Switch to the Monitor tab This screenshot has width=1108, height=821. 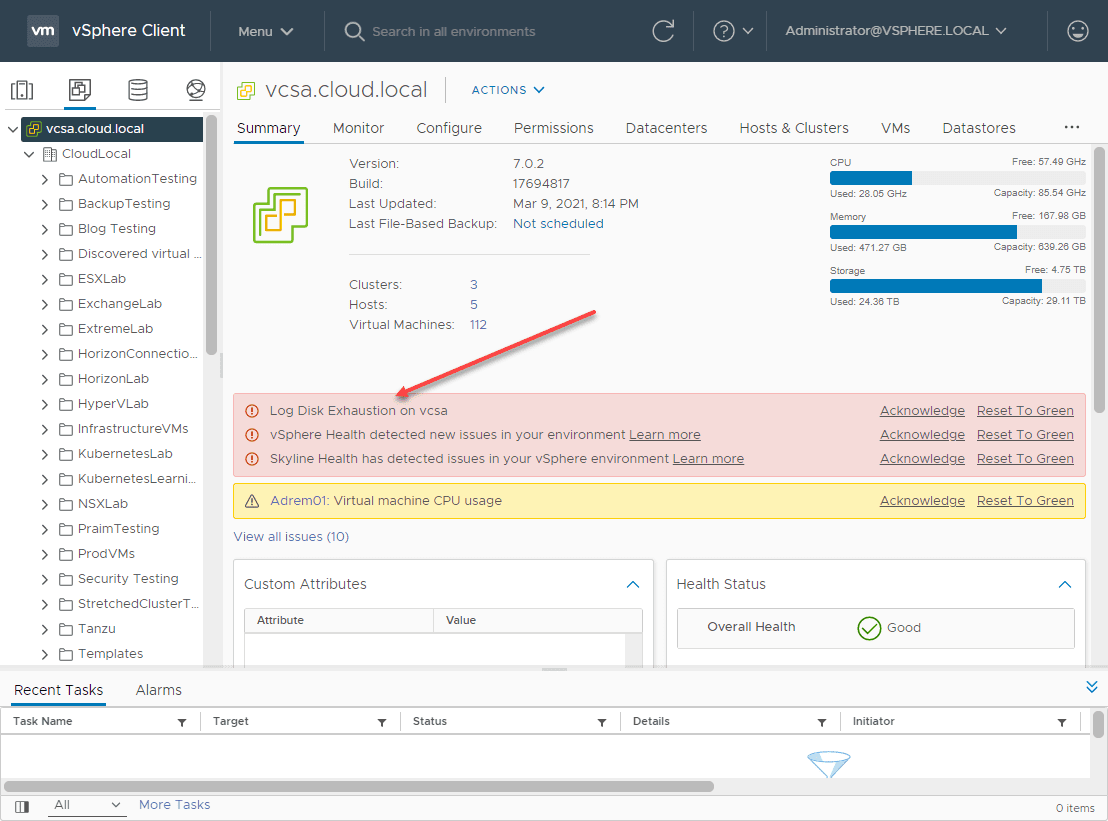(x=358, y=128)
